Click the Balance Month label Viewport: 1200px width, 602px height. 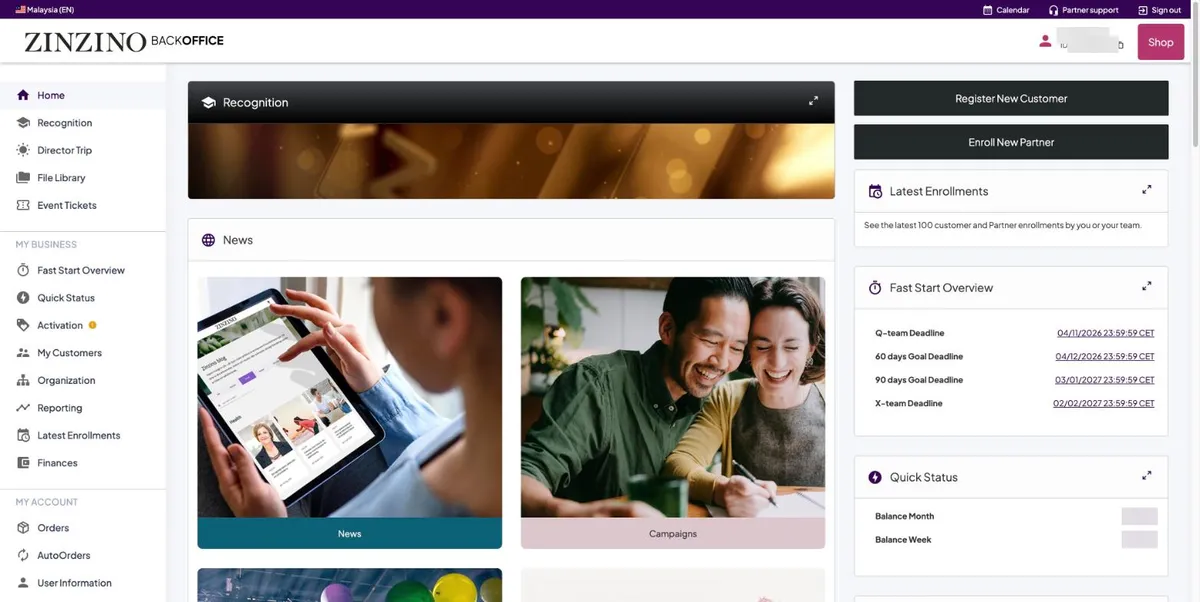pos(904,516)
